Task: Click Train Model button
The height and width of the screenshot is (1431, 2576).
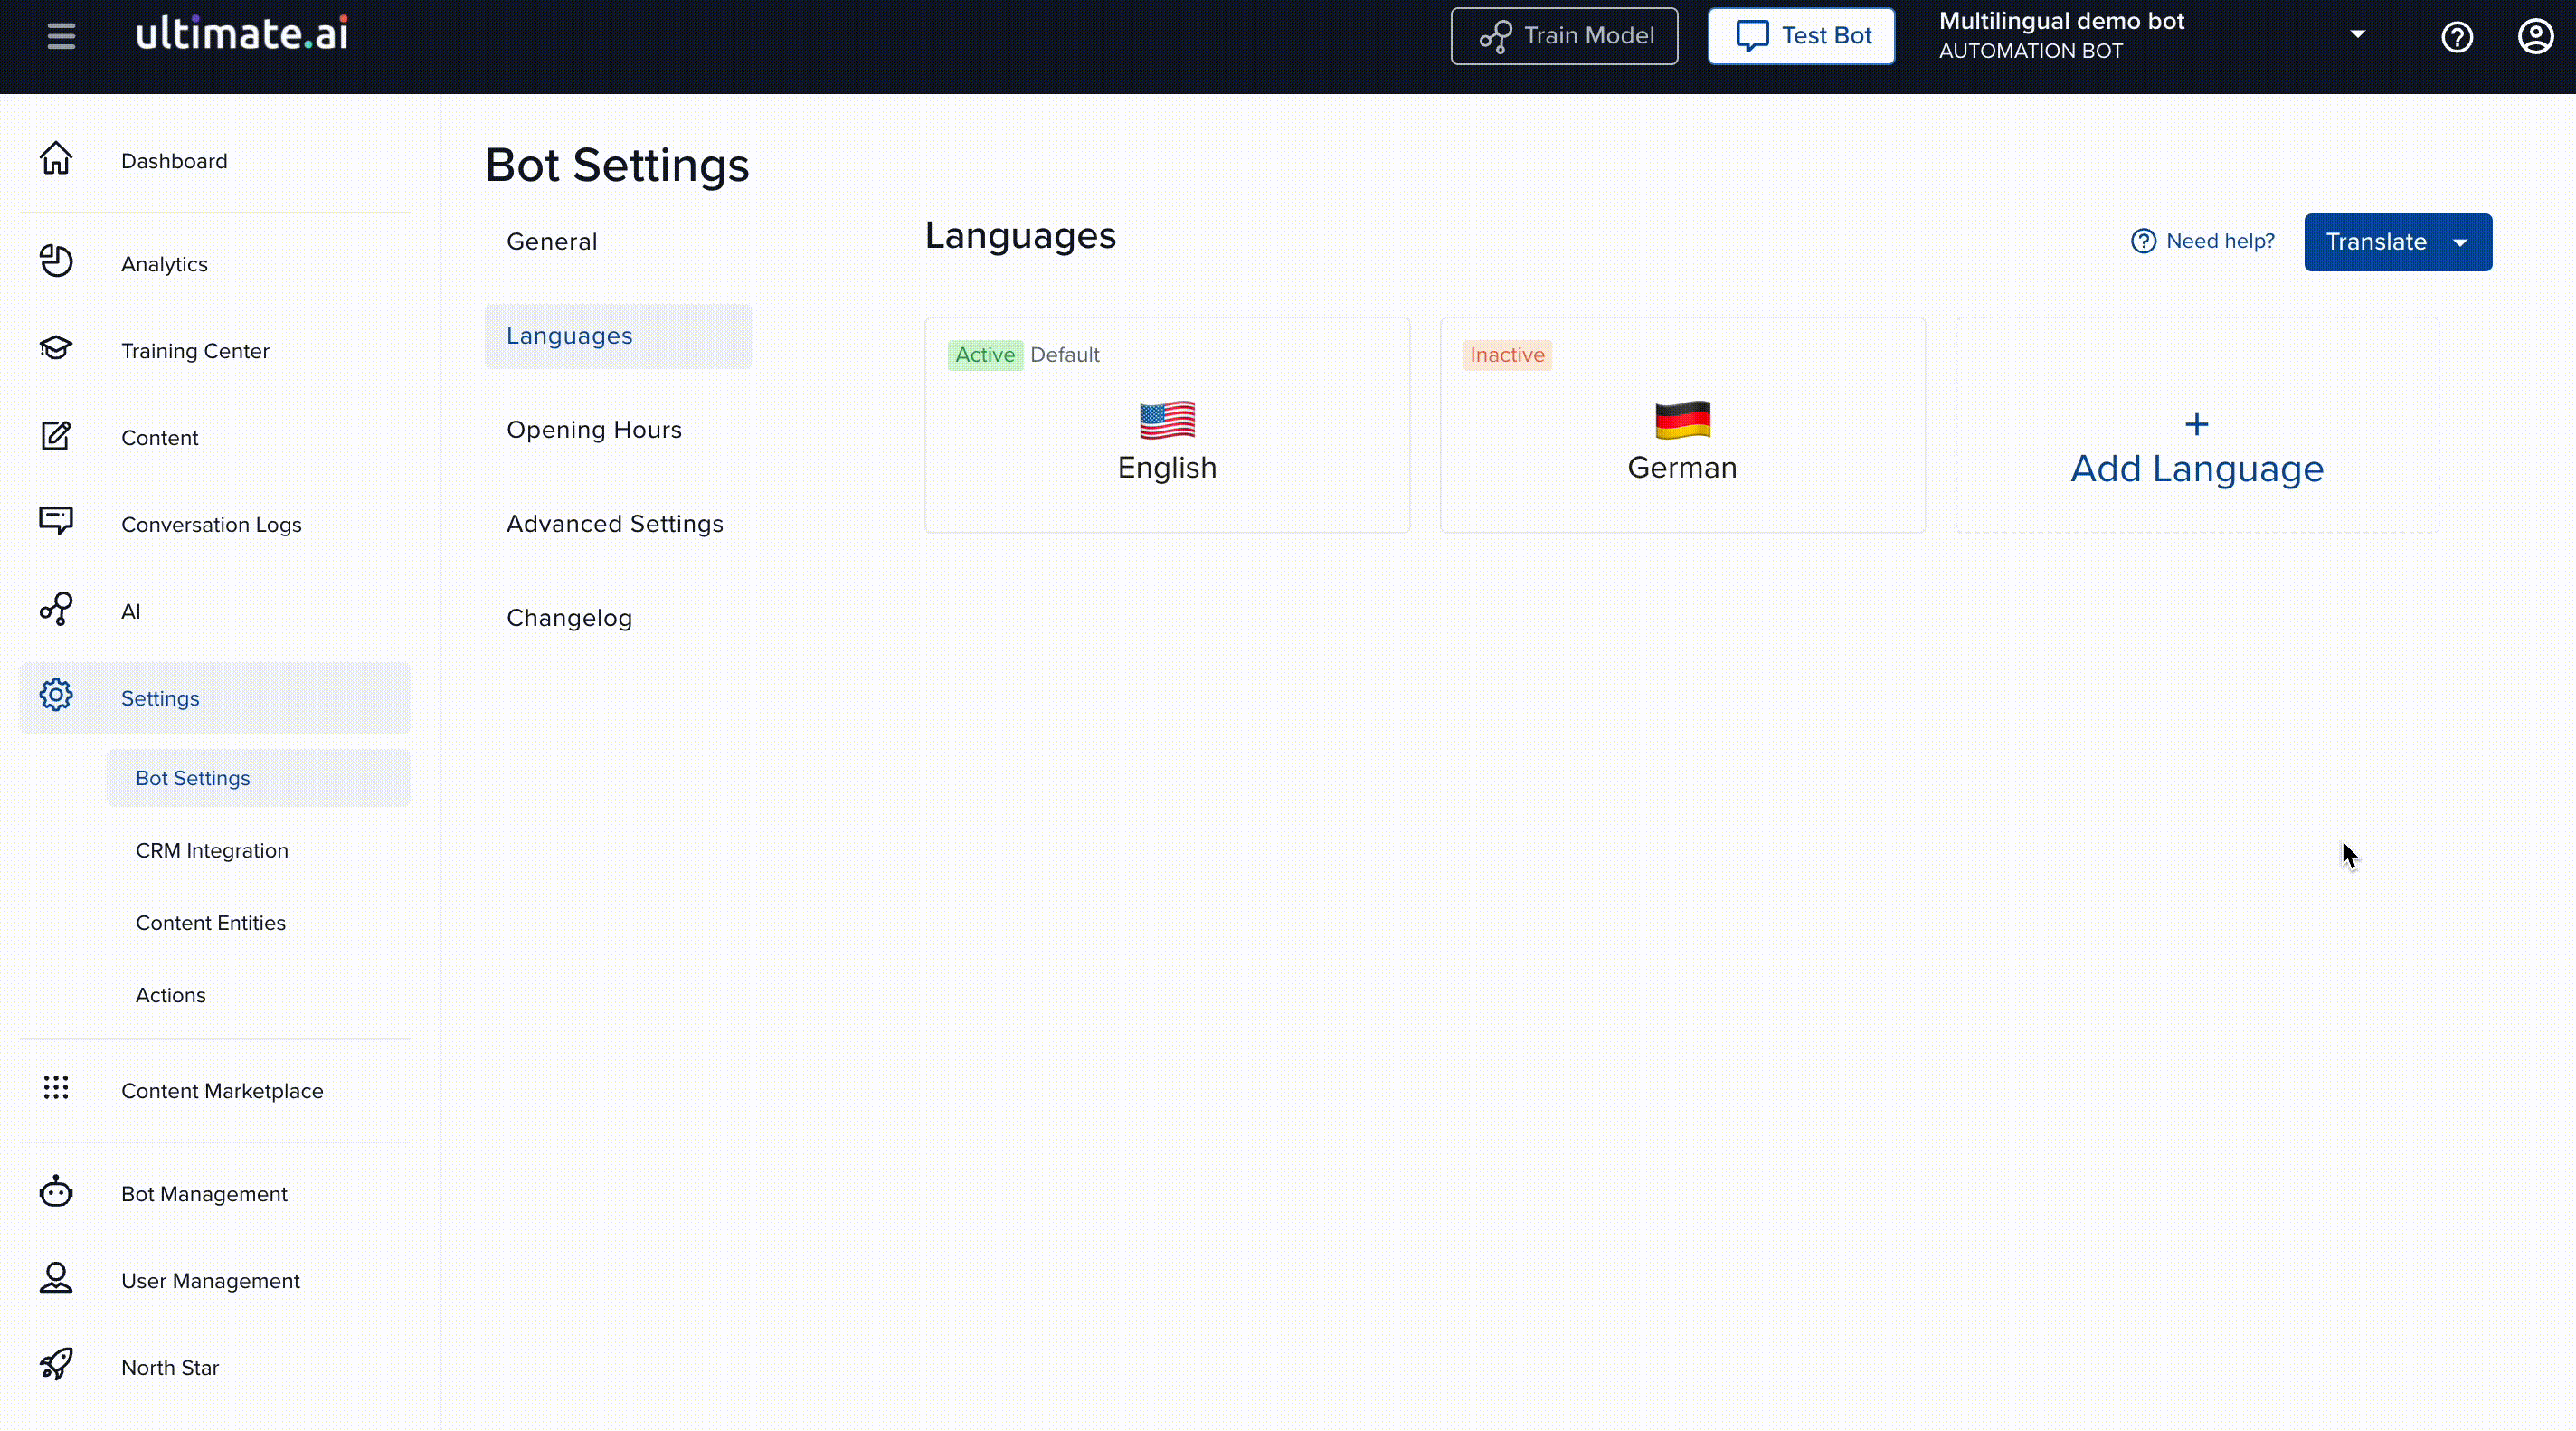Action: pos(1565,35)
